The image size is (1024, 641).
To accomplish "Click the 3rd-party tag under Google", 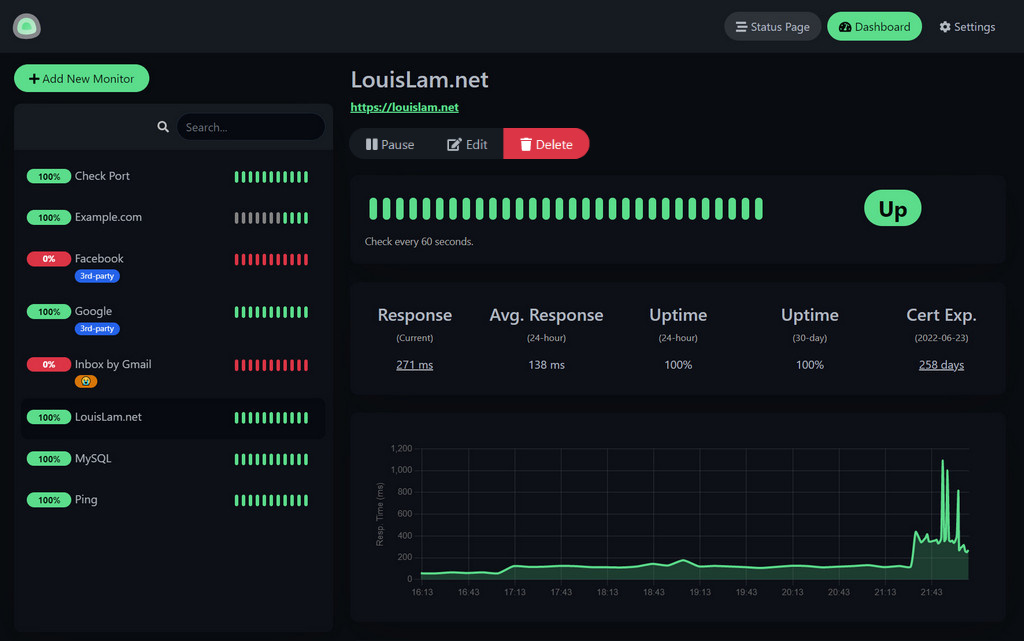I will coord(97,329).
